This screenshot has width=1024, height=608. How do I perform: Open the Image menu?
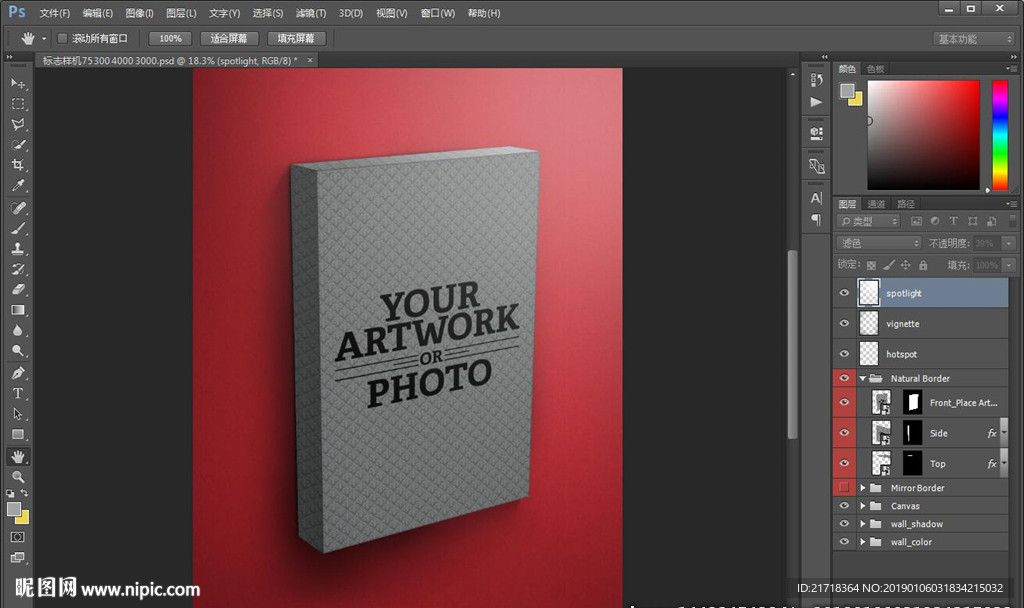140,13
